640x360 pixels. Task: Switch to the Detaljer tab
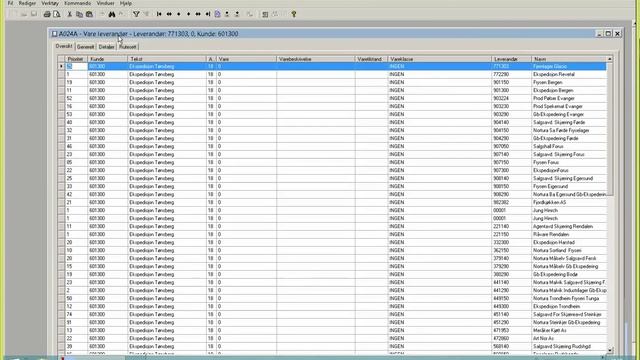107,47
